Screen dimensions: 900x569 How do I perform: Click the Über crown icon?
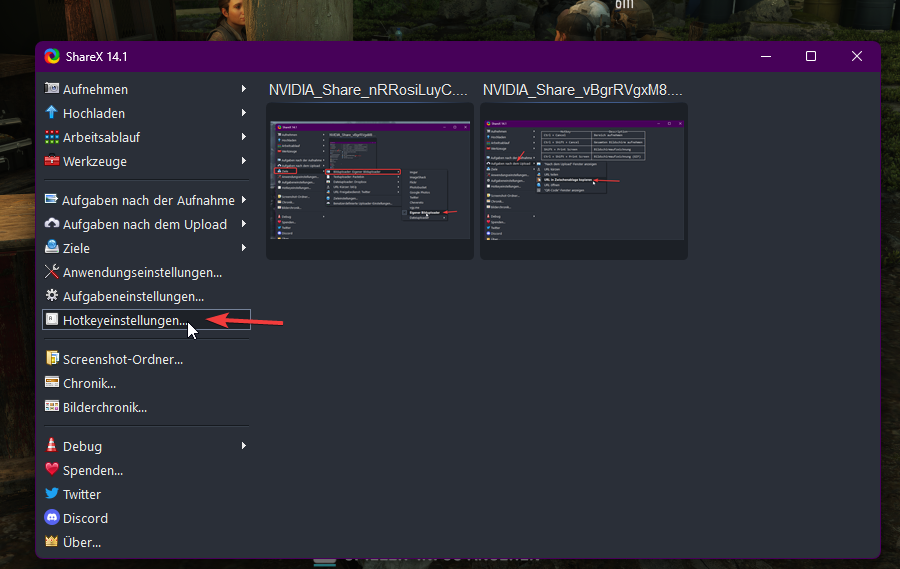(x=52, y=542)
